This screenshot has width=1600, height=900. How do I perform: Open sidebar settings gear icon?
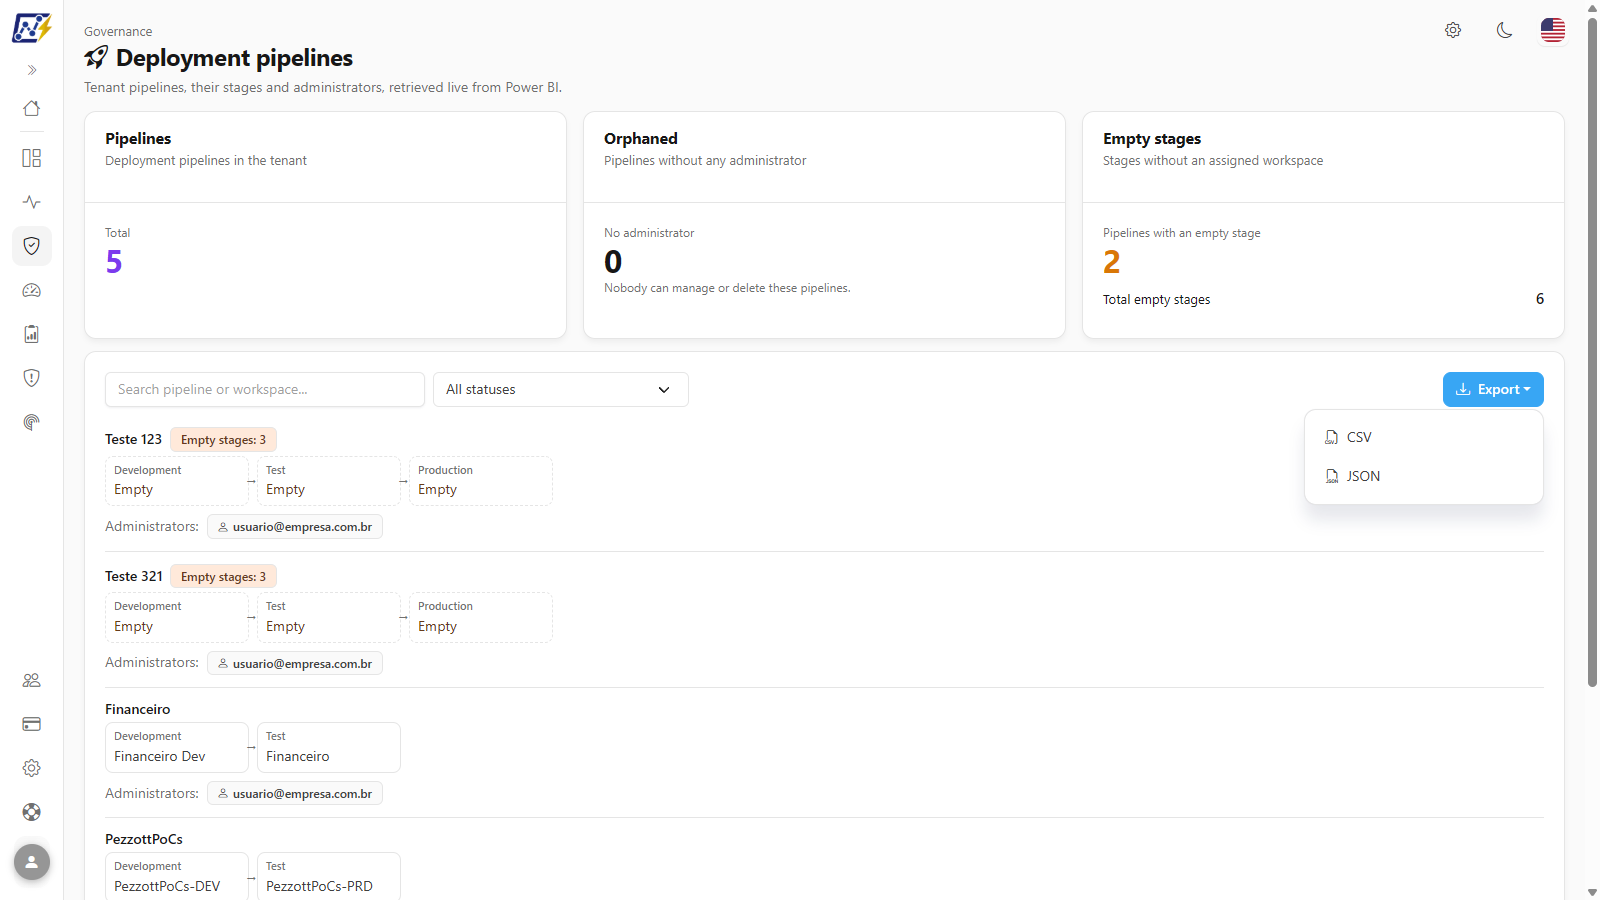[x=32, y=768]
